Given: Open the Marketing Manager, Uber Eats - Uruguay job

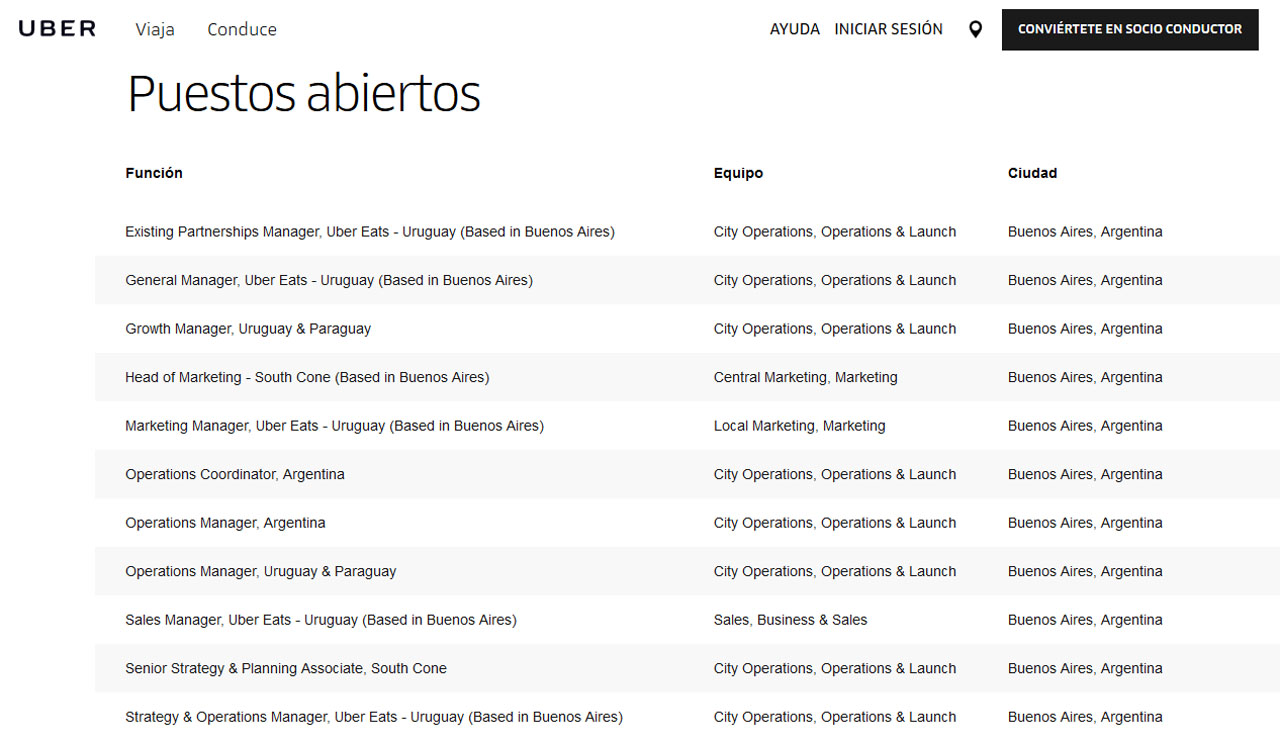Looking at the screenshot, I should 334,426.
